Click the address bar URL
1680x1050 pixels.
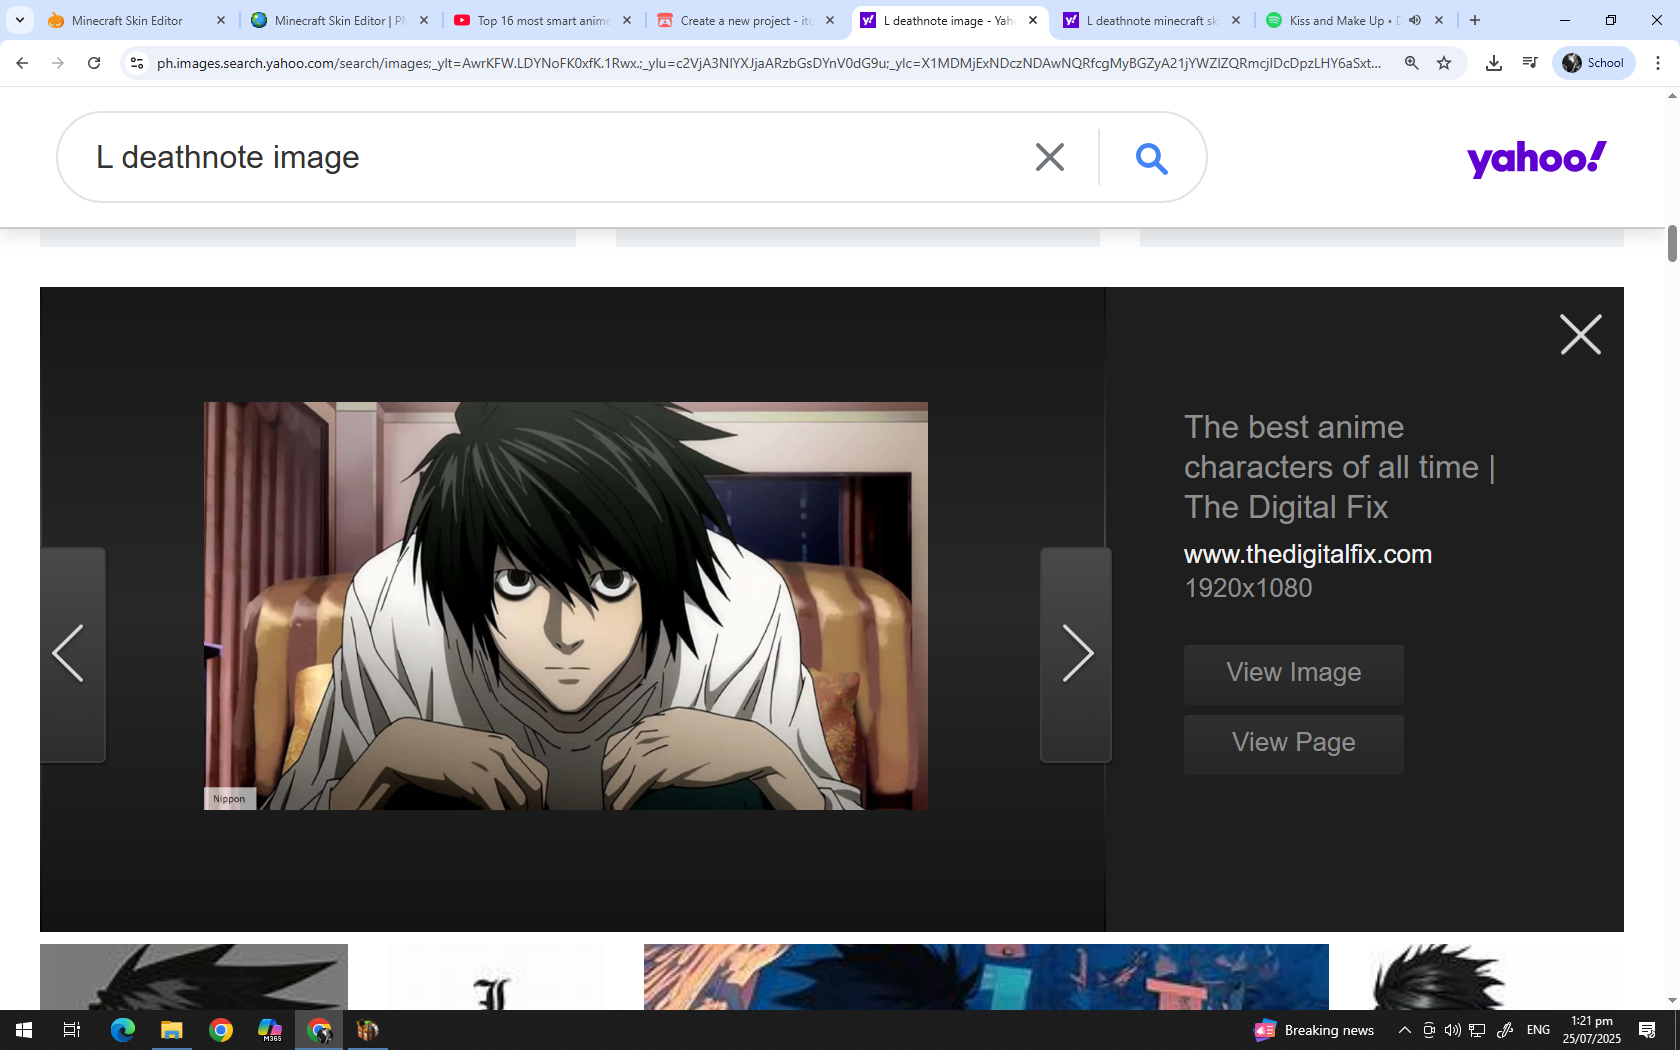[768, 63]
